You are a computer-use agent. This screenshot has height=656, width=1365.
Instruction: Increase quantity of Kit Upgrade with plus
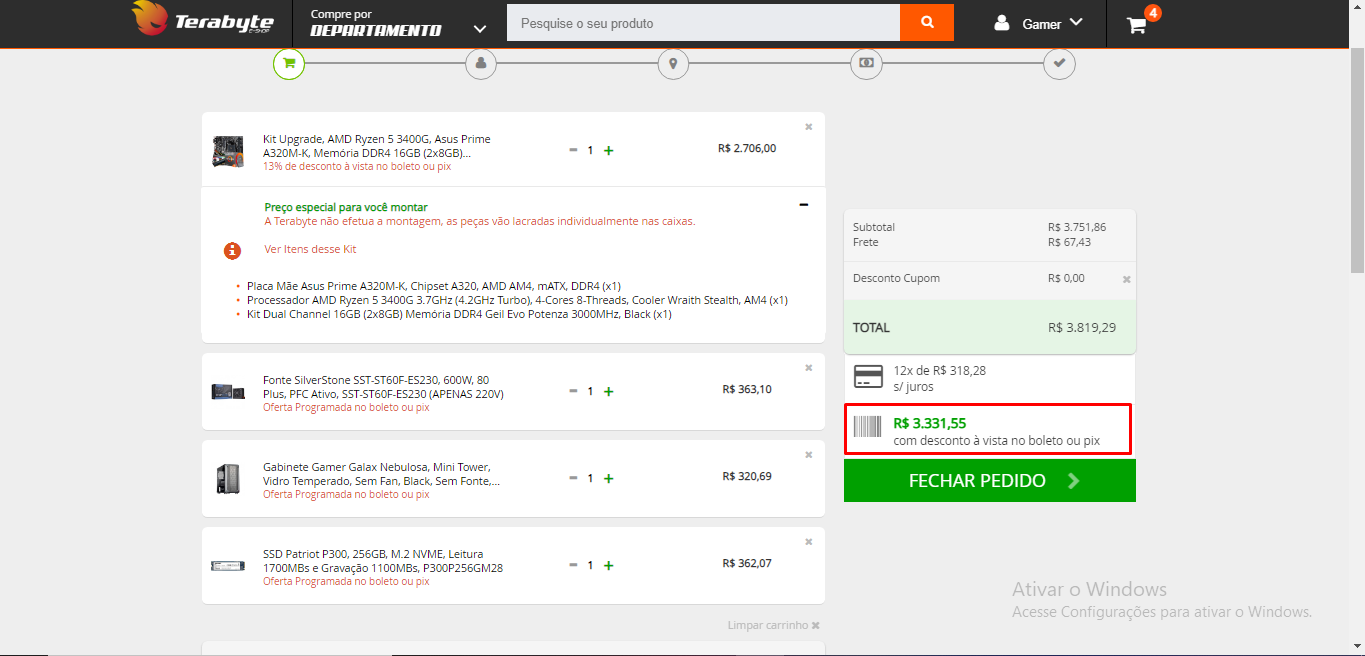pyautogui.click(x=609, y=150)
